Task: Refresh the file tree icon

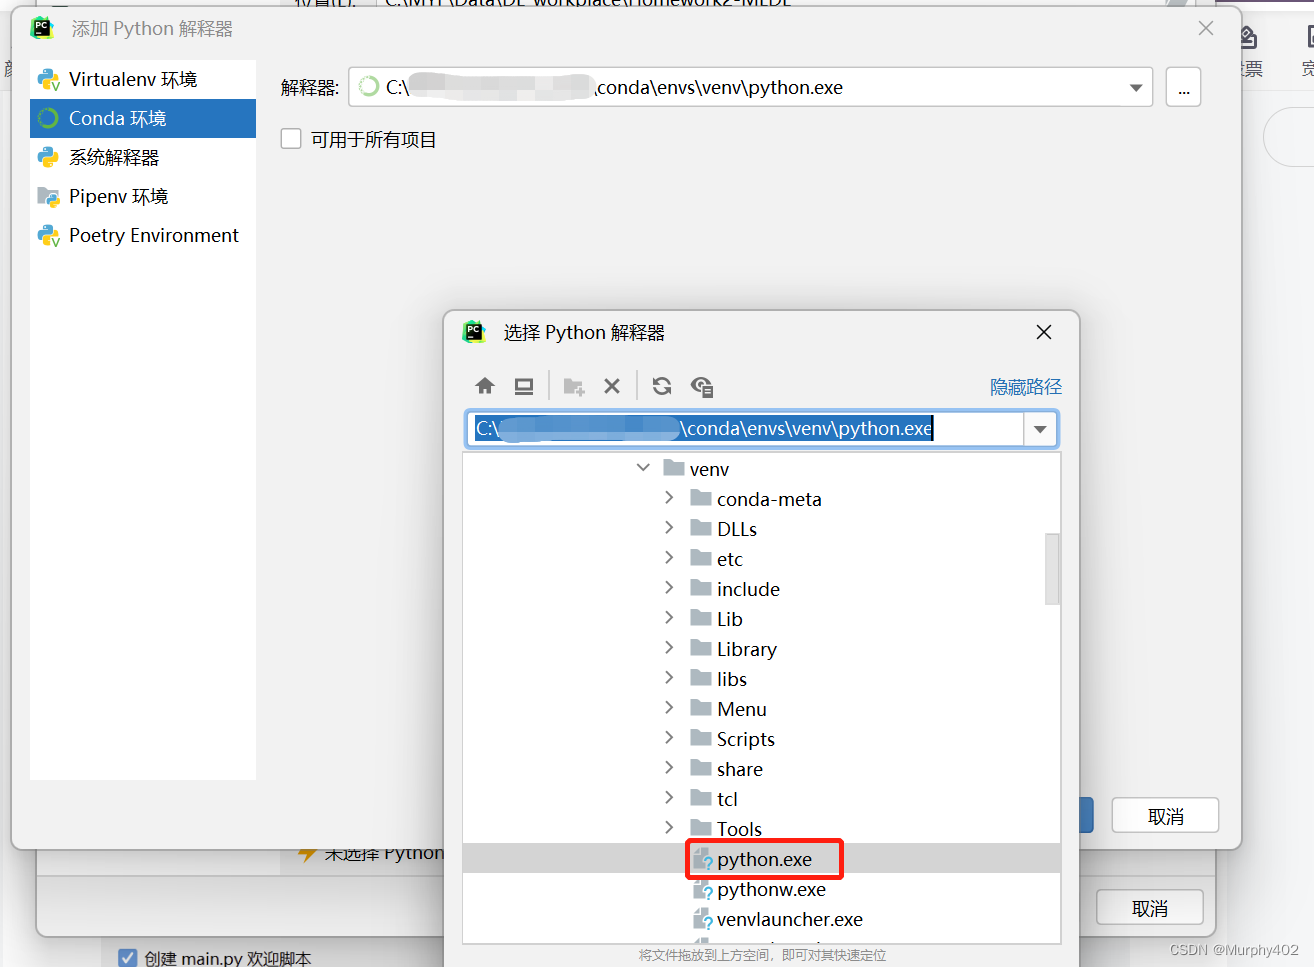Action: [662, 386]
